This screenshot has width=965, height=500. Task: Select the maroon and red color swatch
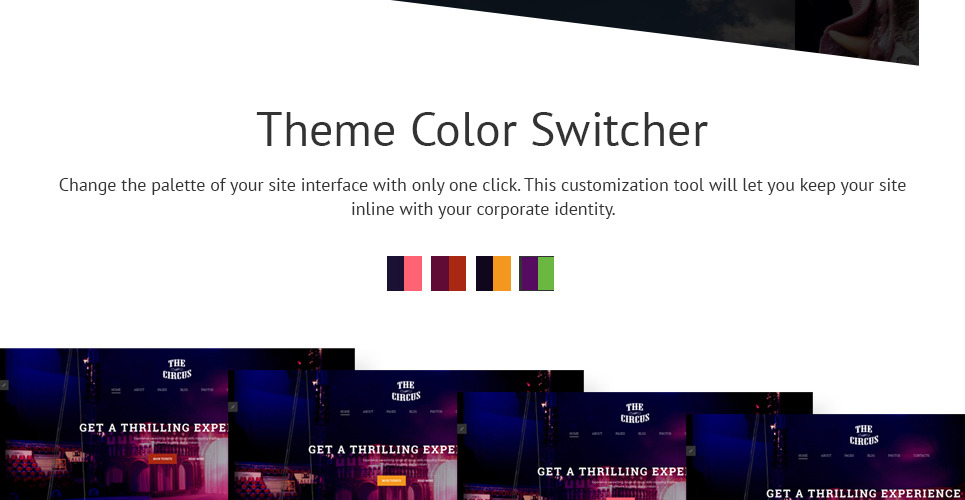click(x=448, y=273)
